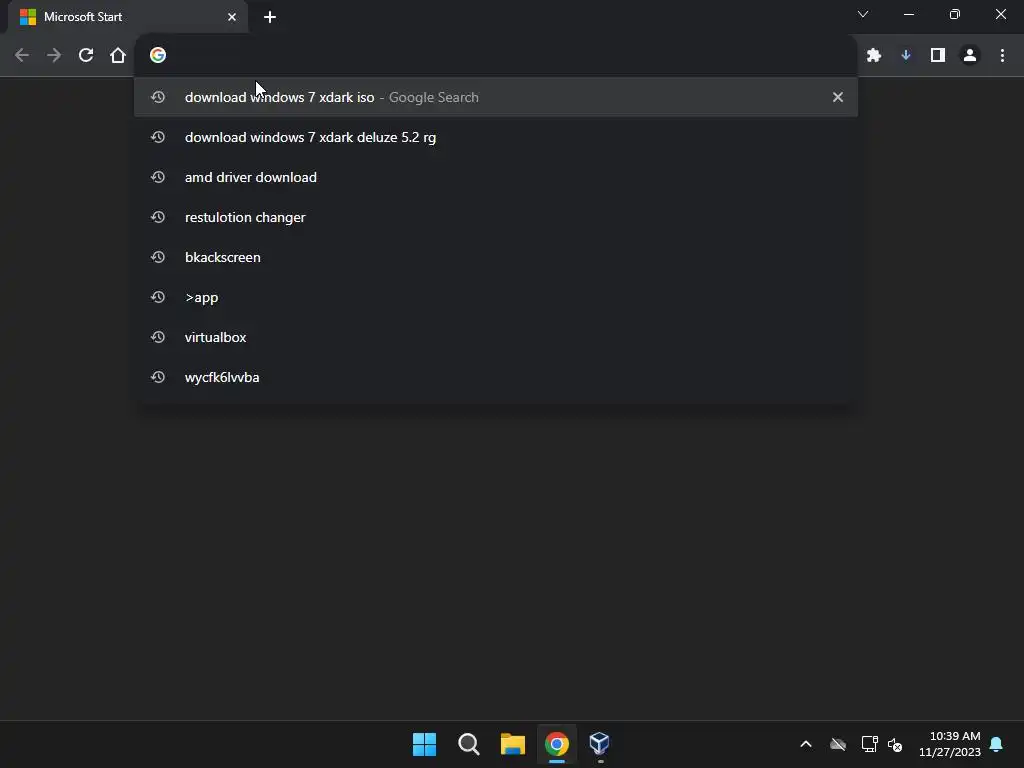Image resolution: width=1024 pixels, height=768 pixels.
Task: Select 'bkackscreen' suggestion
Action: [x=496, y=257]
